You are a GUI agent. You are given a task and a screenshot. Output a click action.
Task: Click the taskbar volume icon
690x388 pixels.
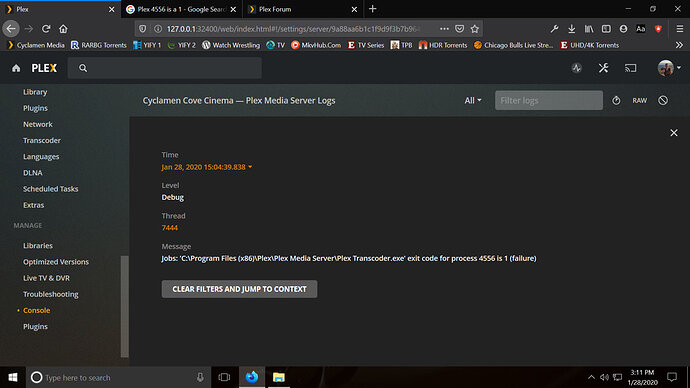[x=604, y=377]
